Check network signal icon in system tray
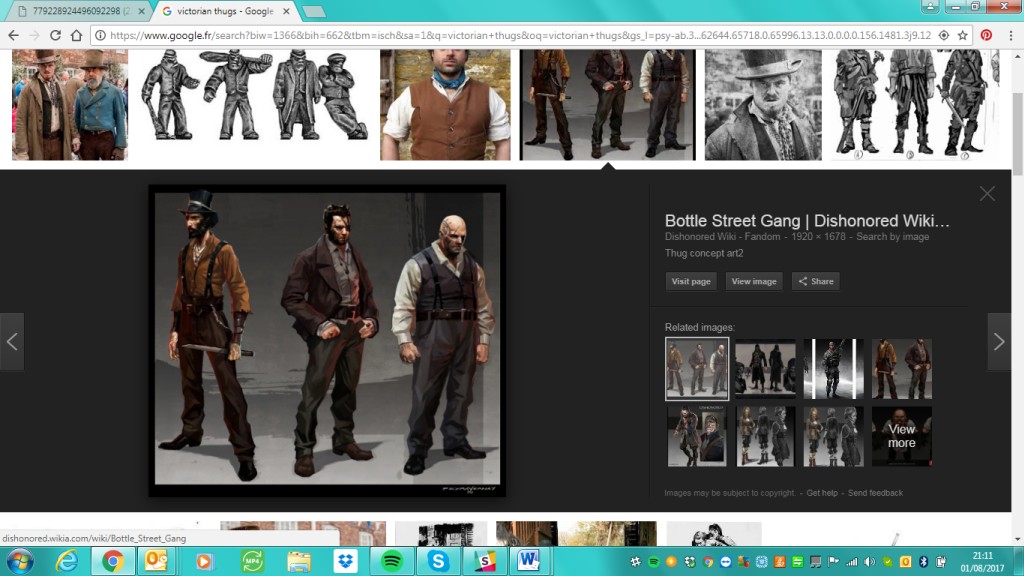 tap(852, 562)
